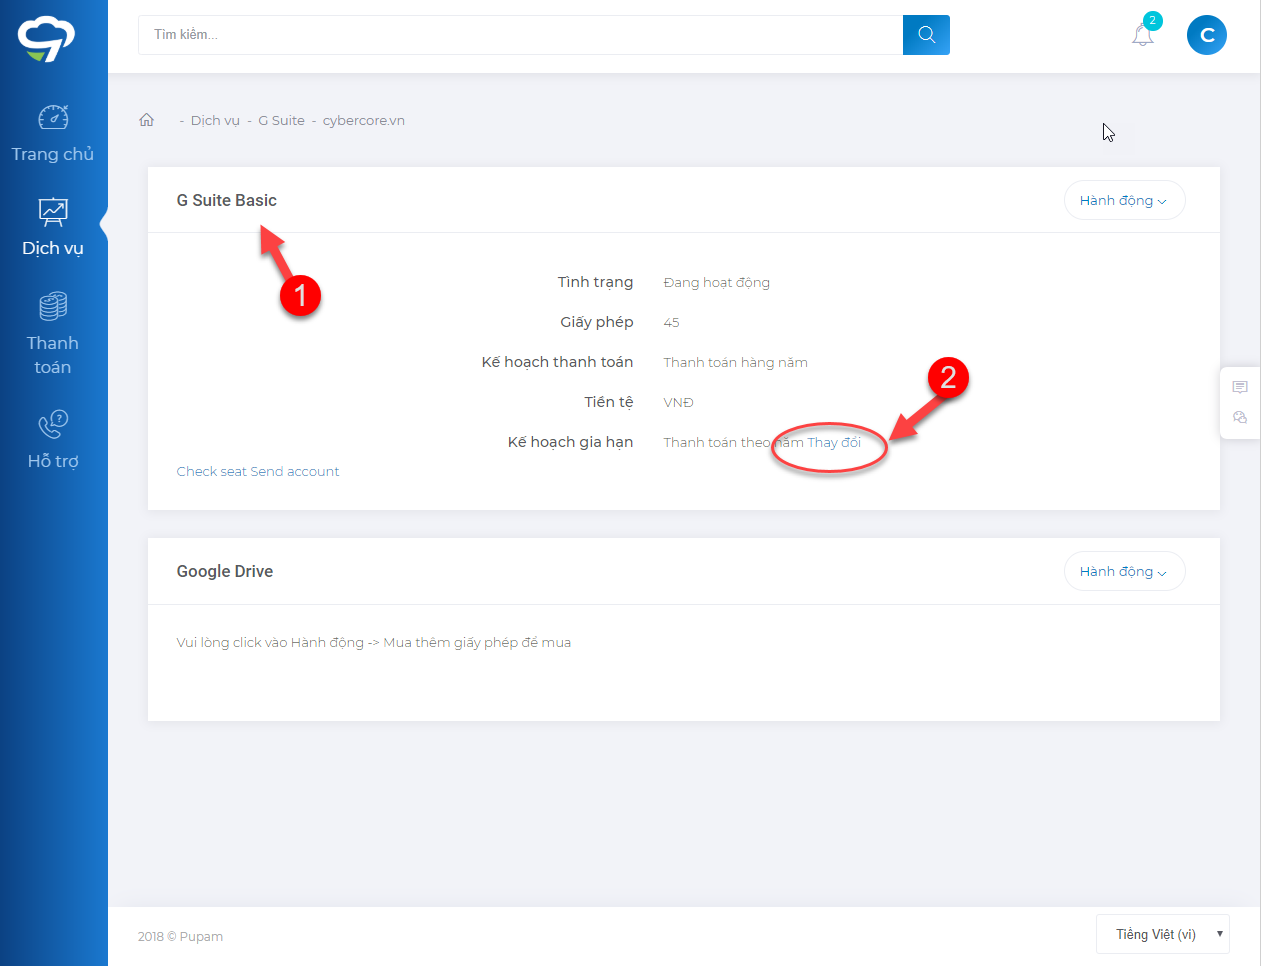
Task: Open G Suite breadcrumb link
Action: (x=282, y=121)
